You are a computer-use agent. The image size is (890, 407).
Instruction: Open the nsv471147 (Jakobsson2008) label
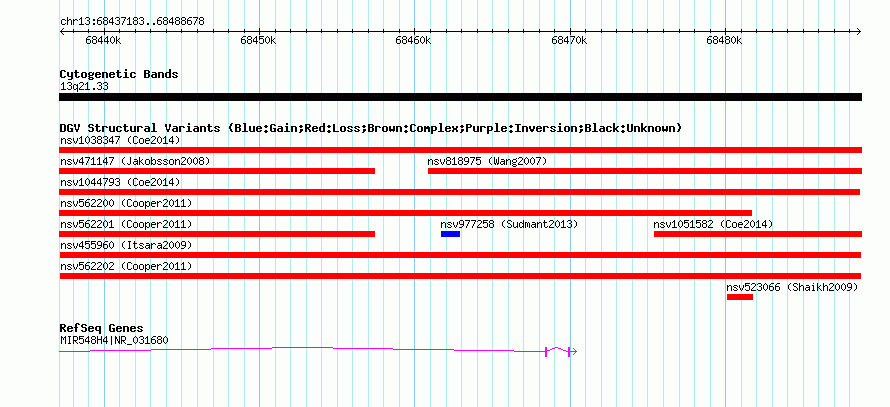point(135,161)
